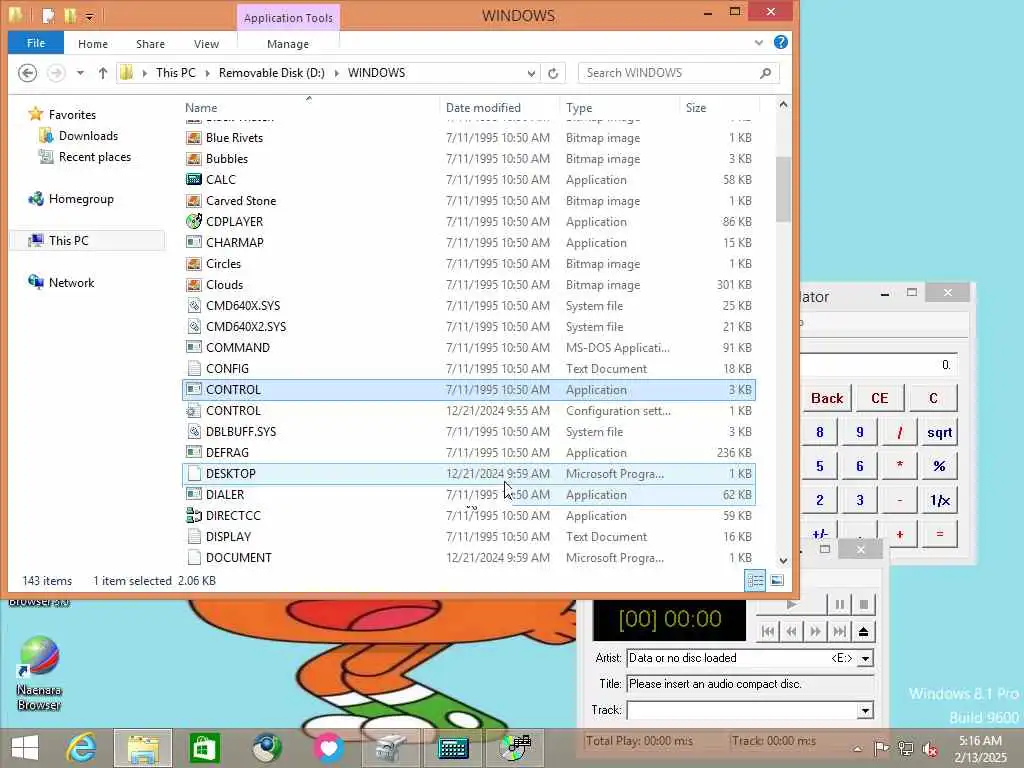Open the Naenara Browser desktop shortcut
The width and height of the screenshot is (1024, 768).
click(39, 674)
